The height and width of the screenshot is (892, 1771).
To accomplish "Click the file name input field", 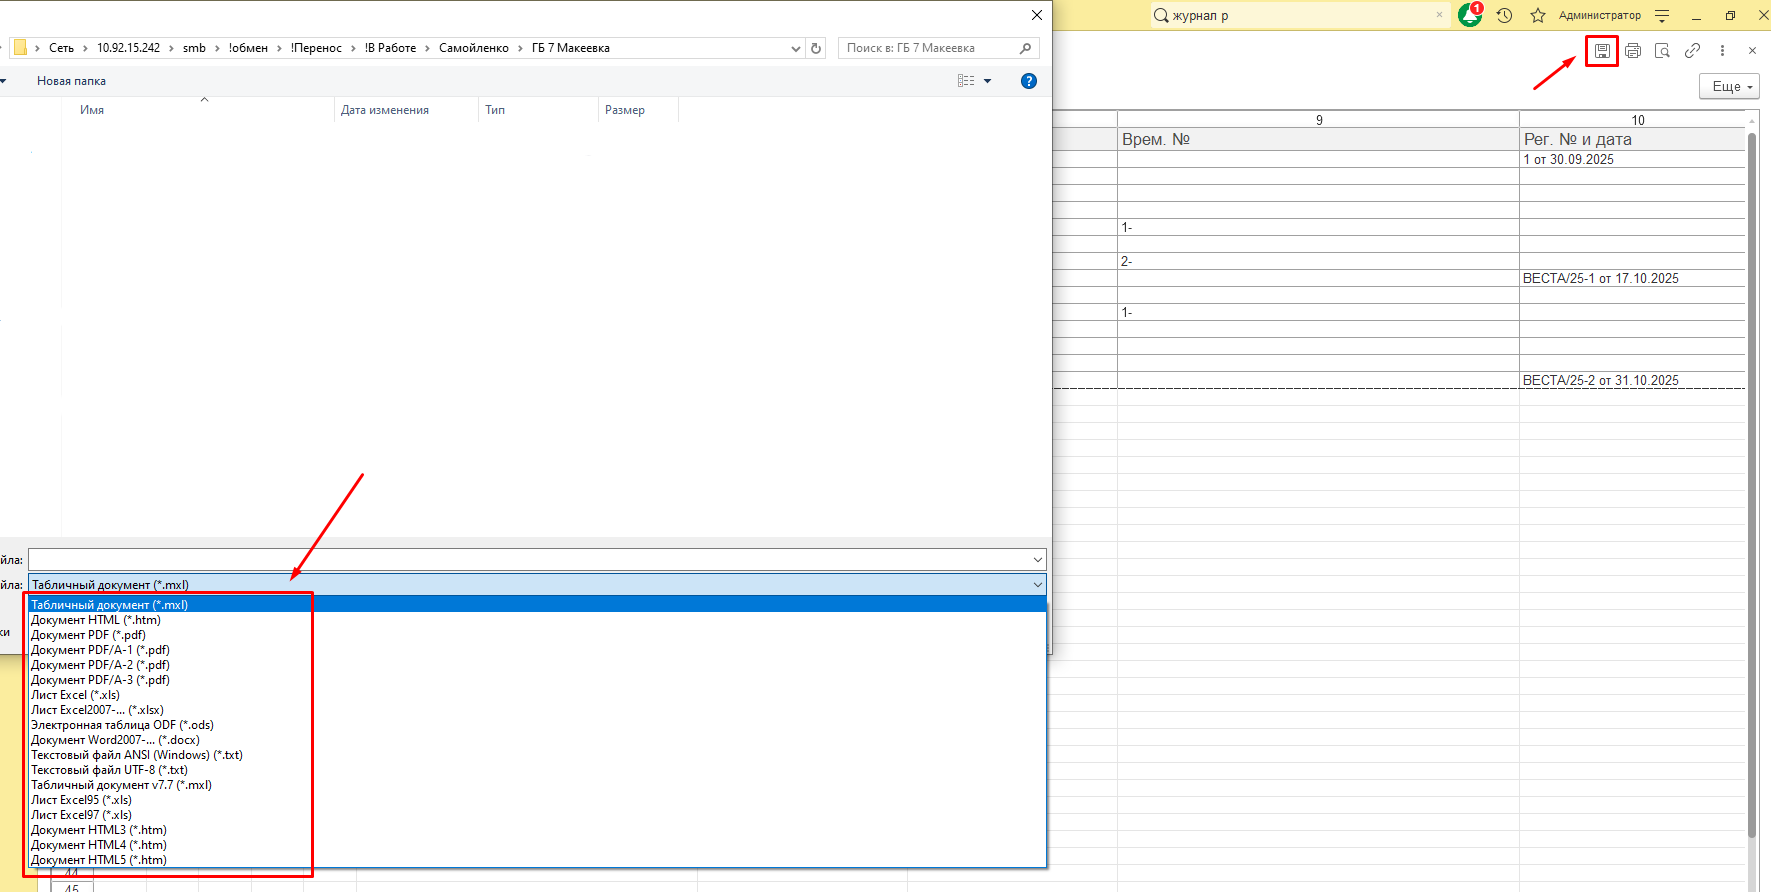I will 529,560.
